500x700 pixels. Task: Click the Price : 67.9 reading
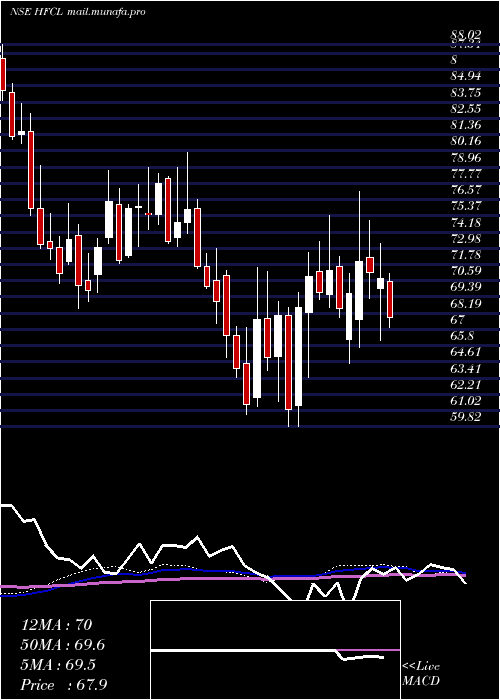click(64, 685)
